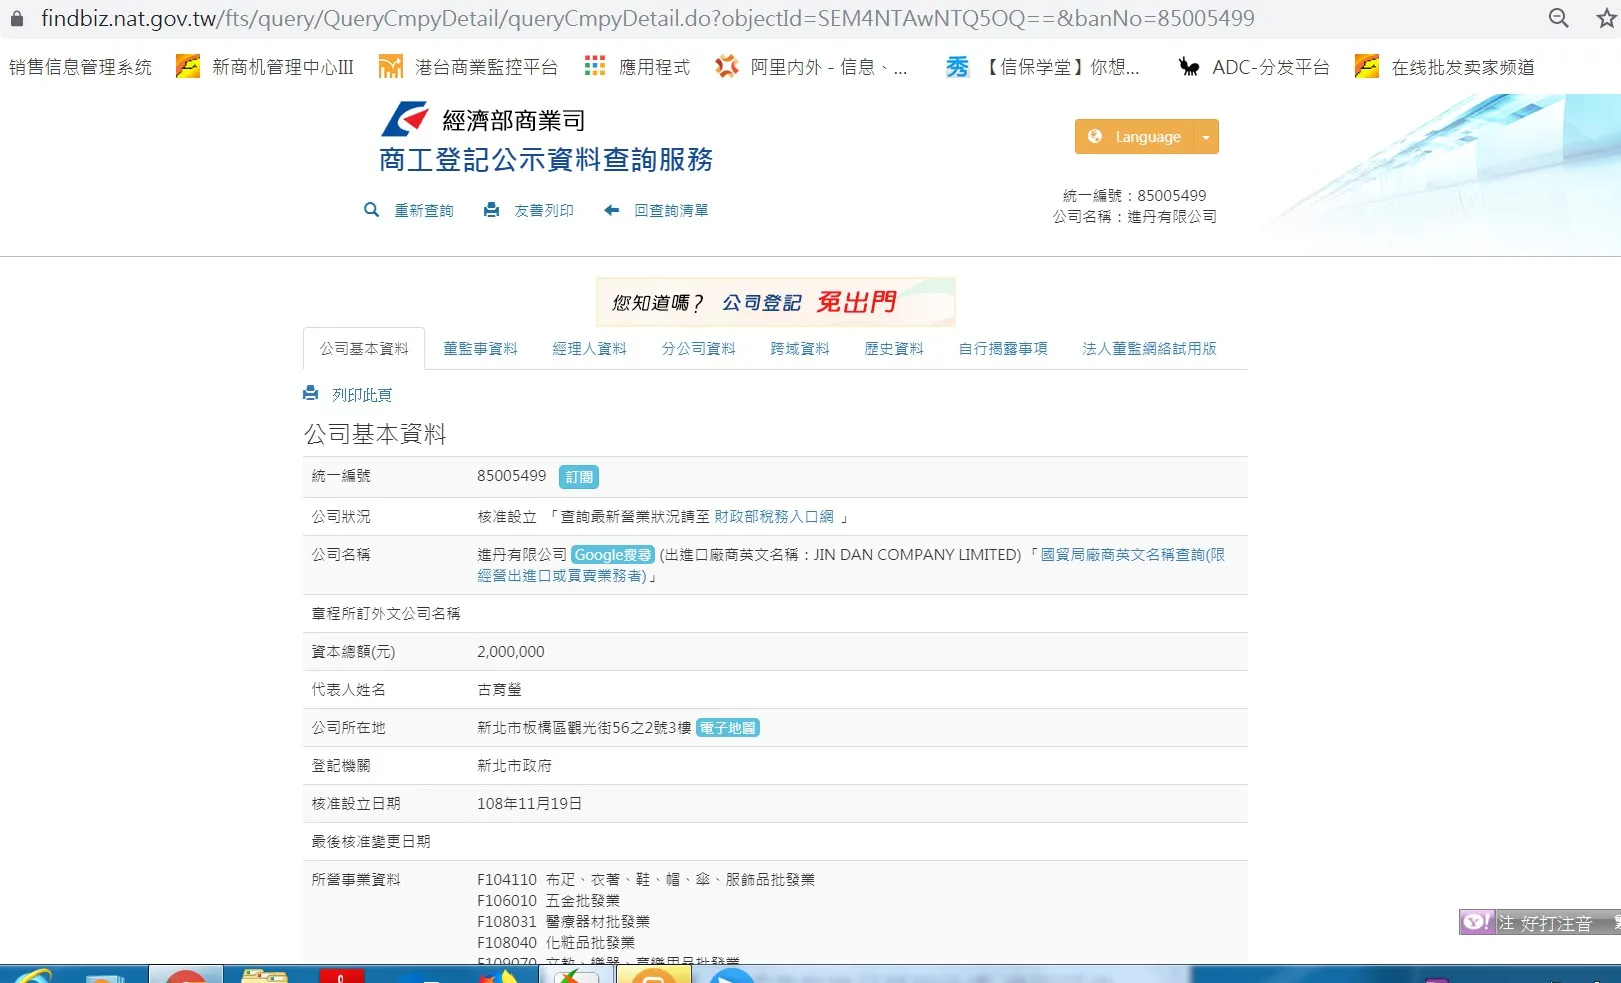
Task: Expand the Language dropdown arrow
Action: (x=1206, y=137)
